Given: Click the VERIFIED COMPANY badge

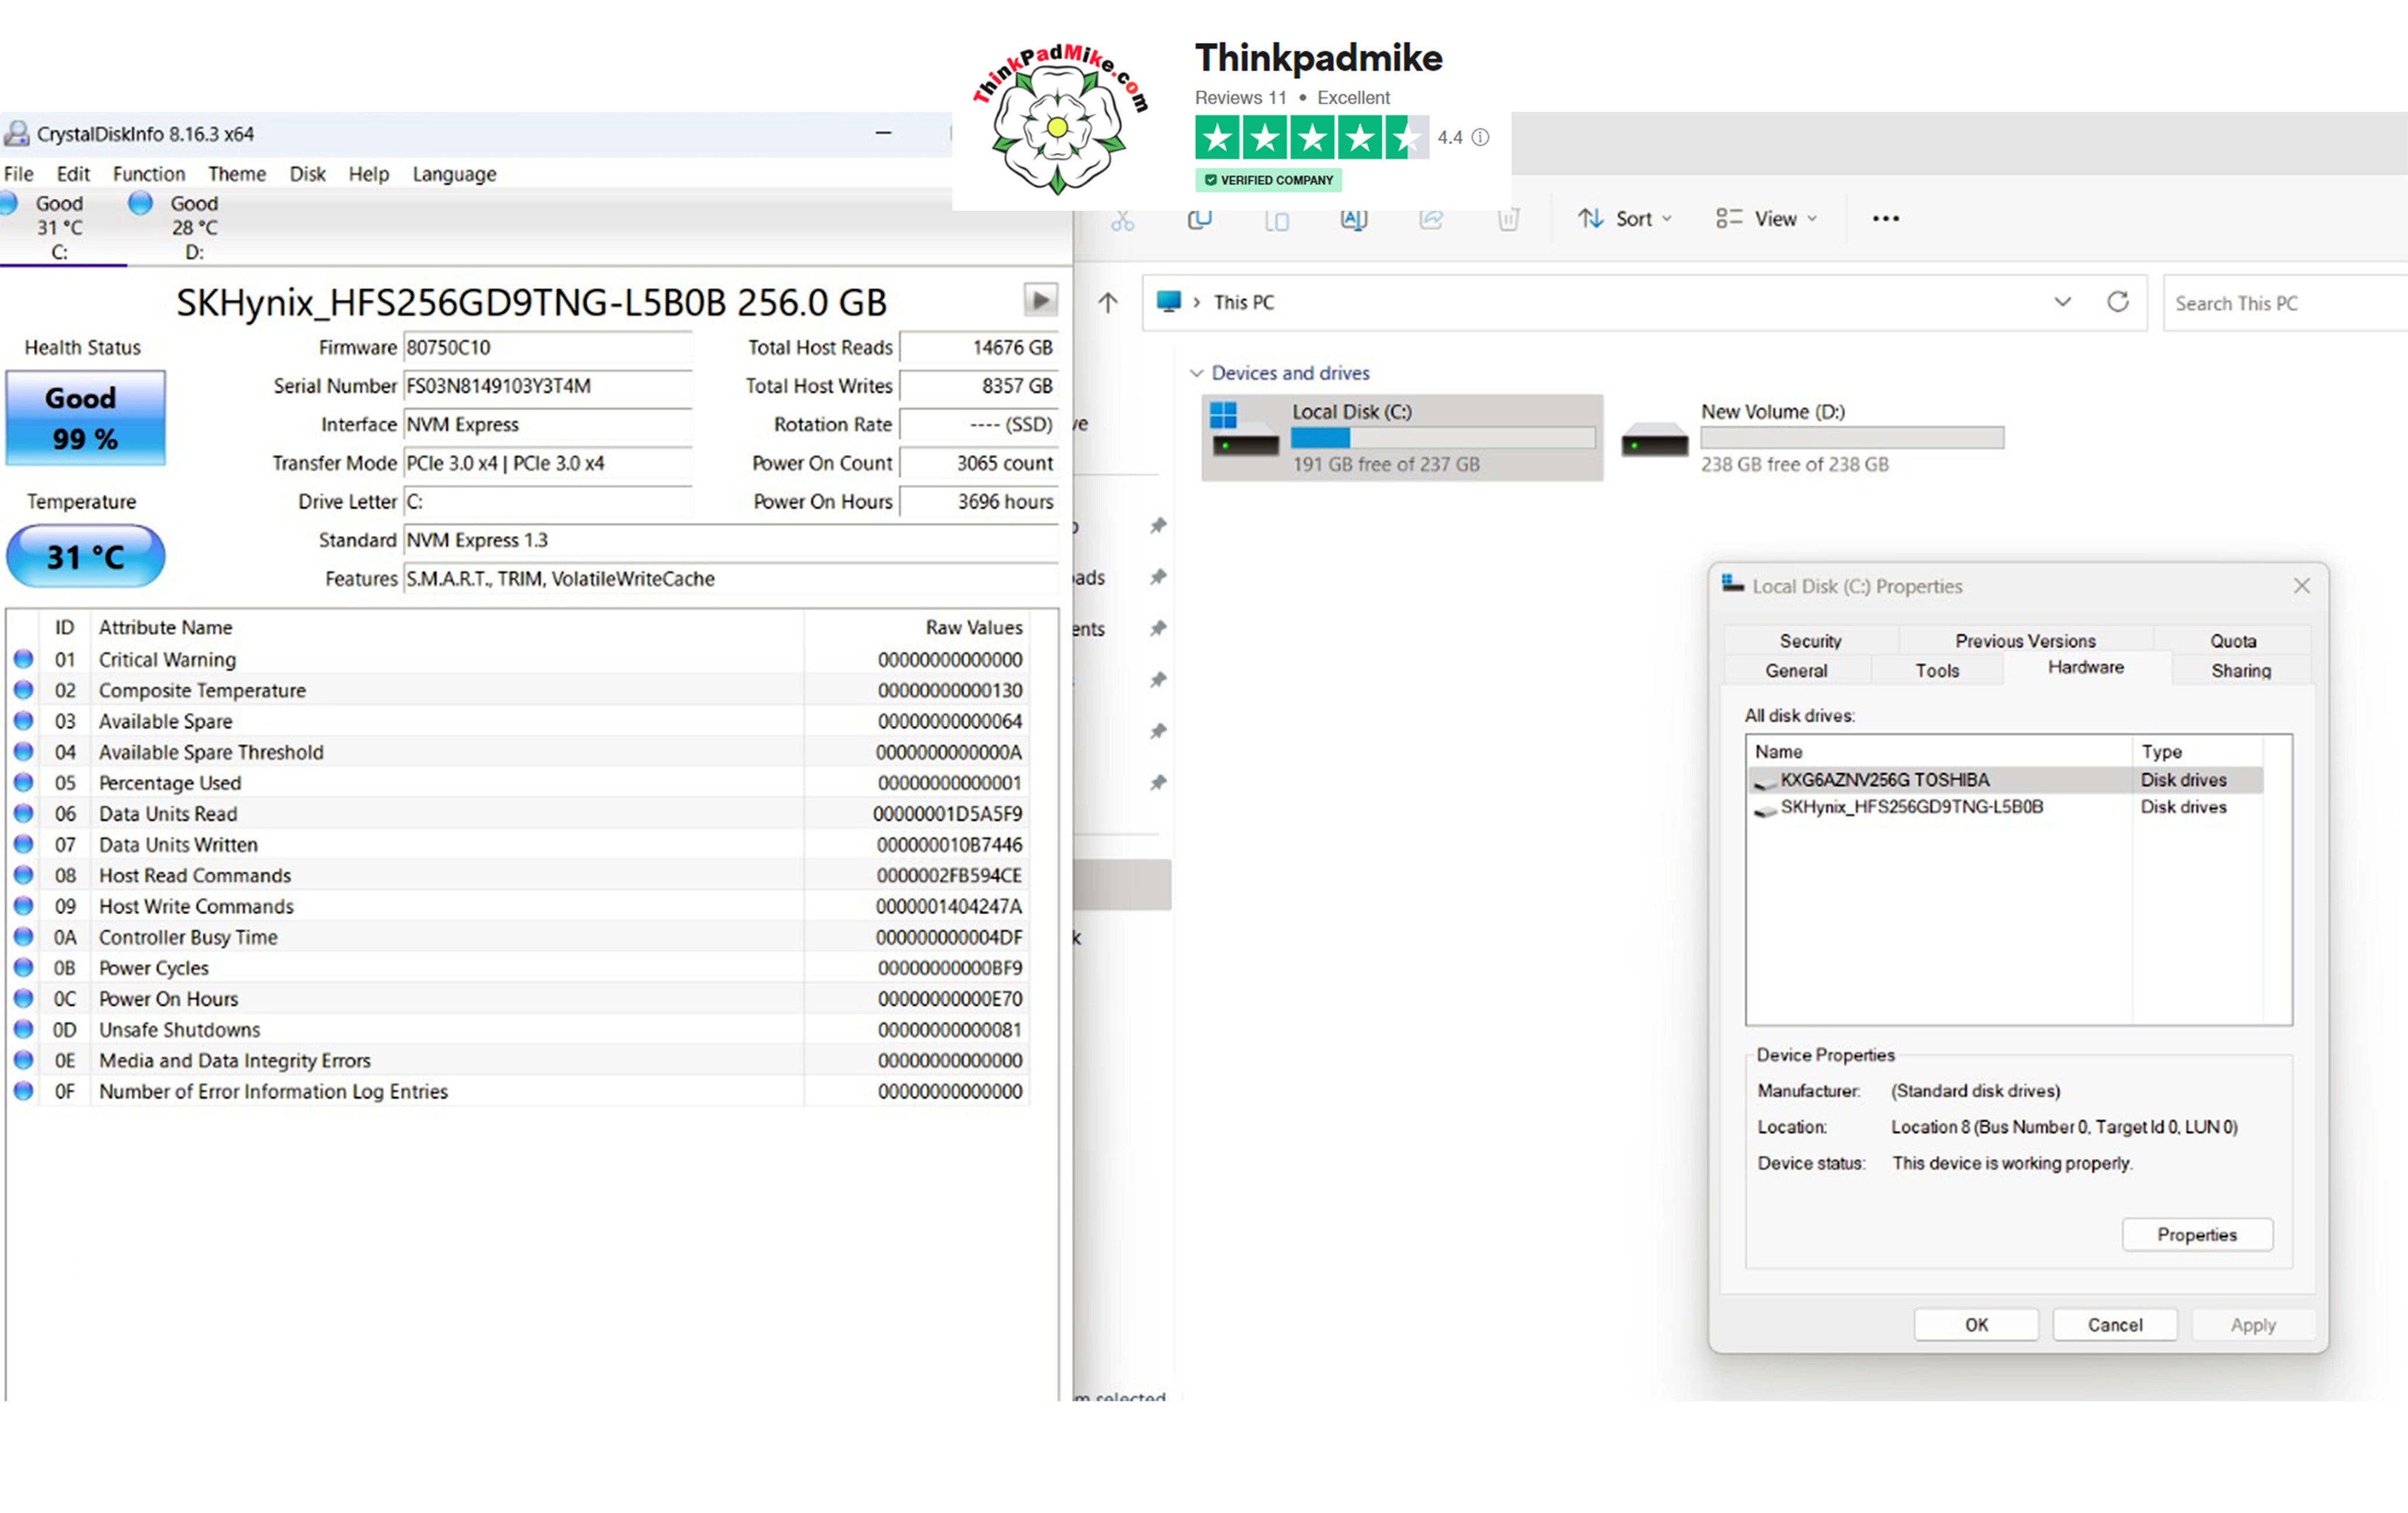Looking at the screenshot, I should [x=1268, y=180].
